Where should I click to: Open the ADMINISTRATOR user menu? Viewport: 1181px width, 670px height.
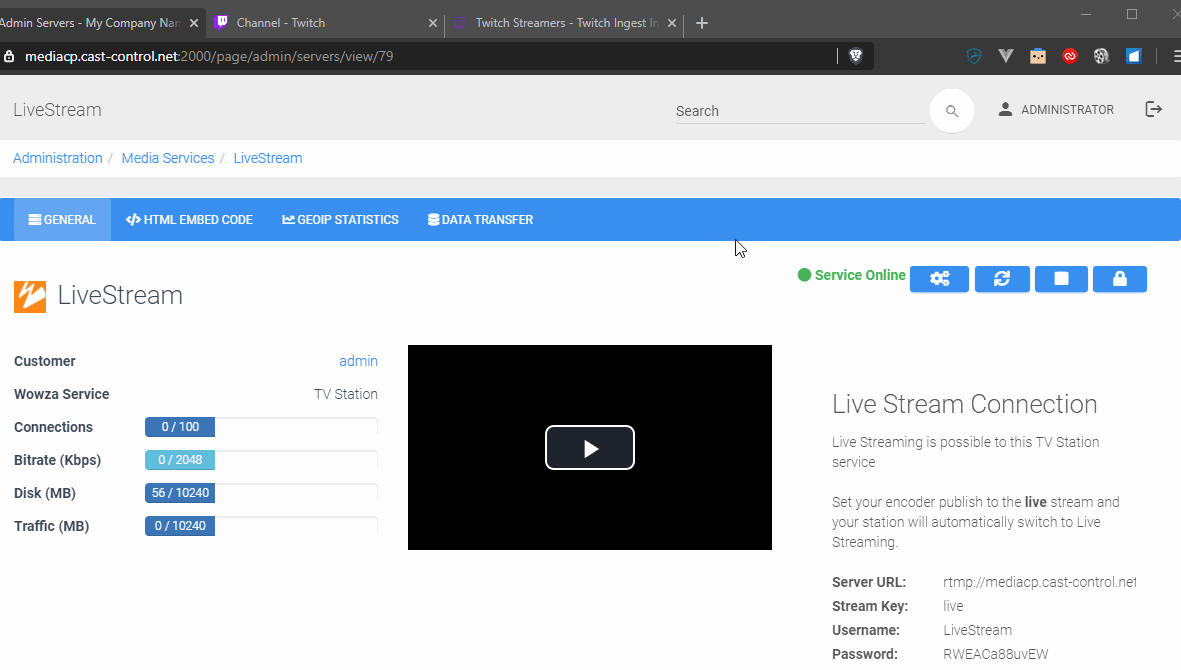tap(1056, 109)
